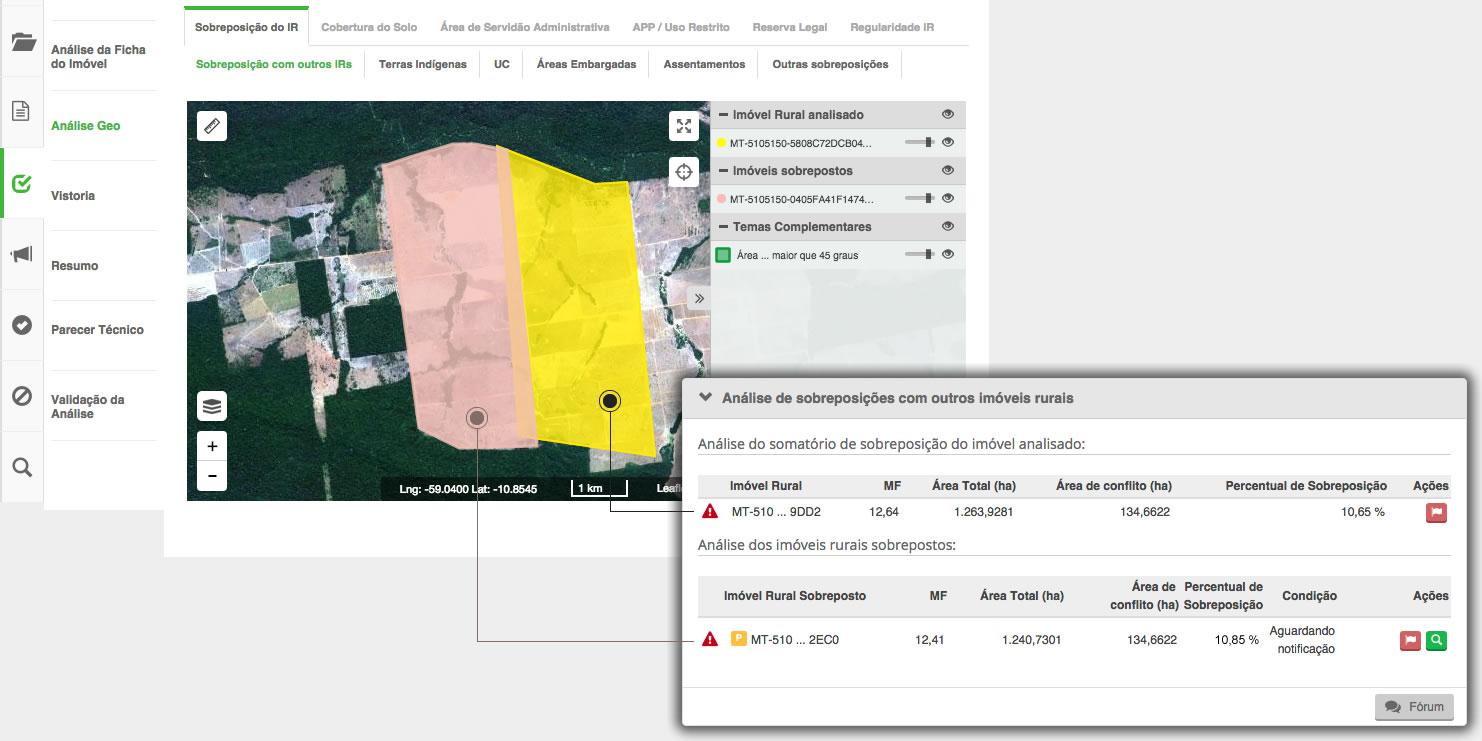Toggle visibility of MT-5105150-0405FA41F1474 layer

tap(947, 199)
